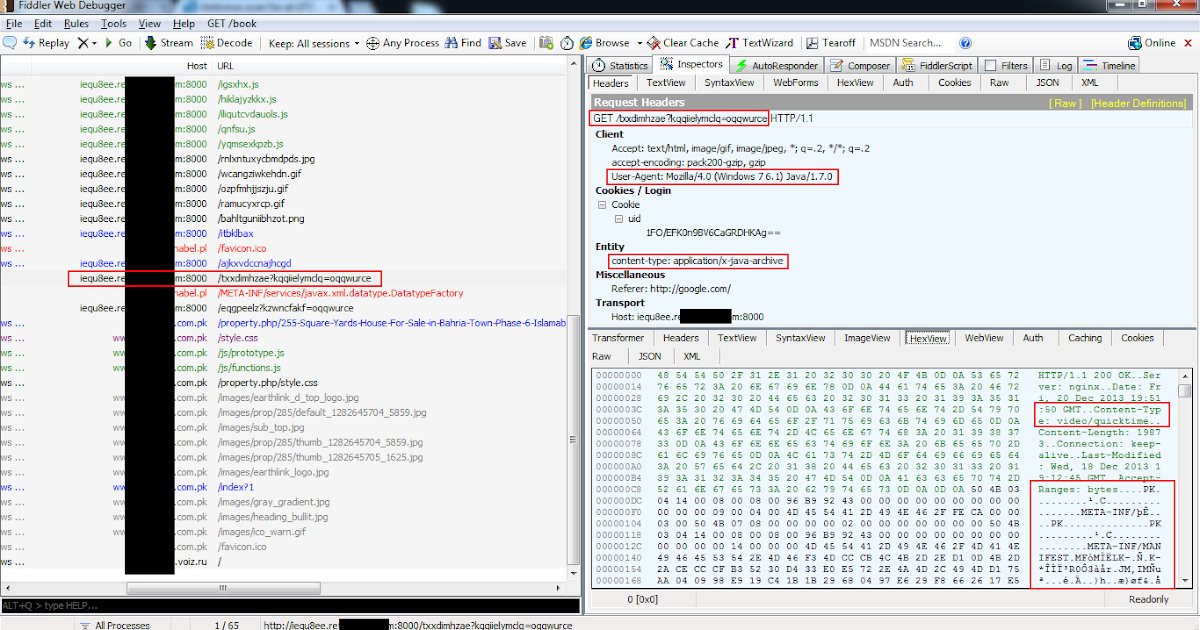Open the Keep: All sessions dropdown
The image size is (1200, 630).
[x=308, y=43]
